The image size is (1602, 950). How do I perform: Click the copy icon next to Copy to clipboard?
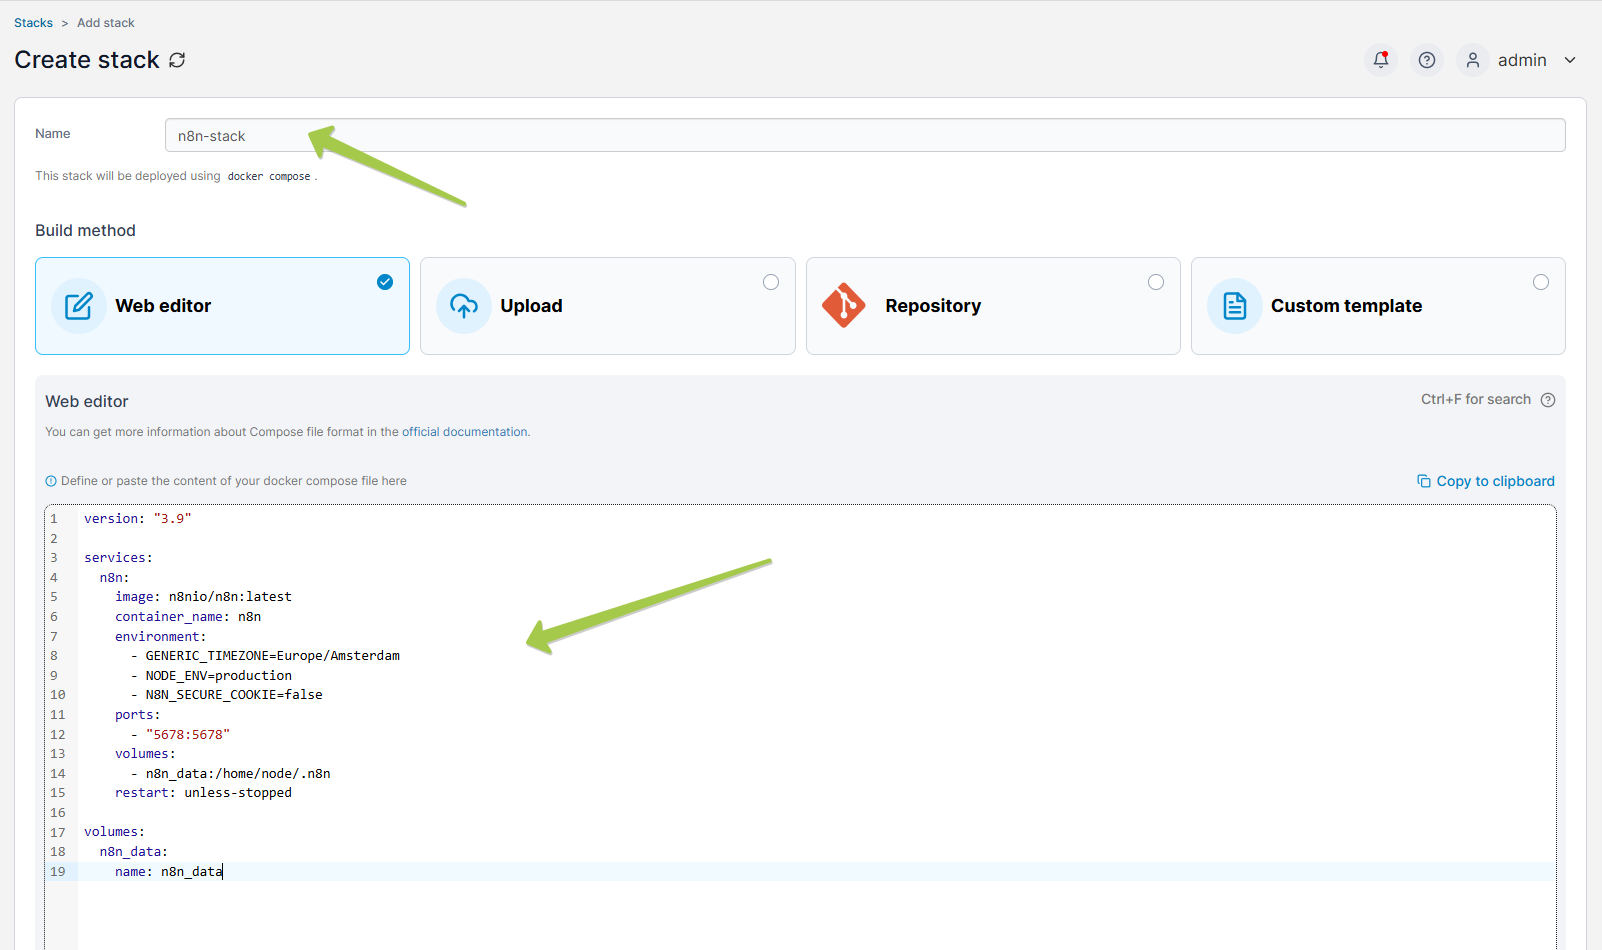tap(1424, 481)
